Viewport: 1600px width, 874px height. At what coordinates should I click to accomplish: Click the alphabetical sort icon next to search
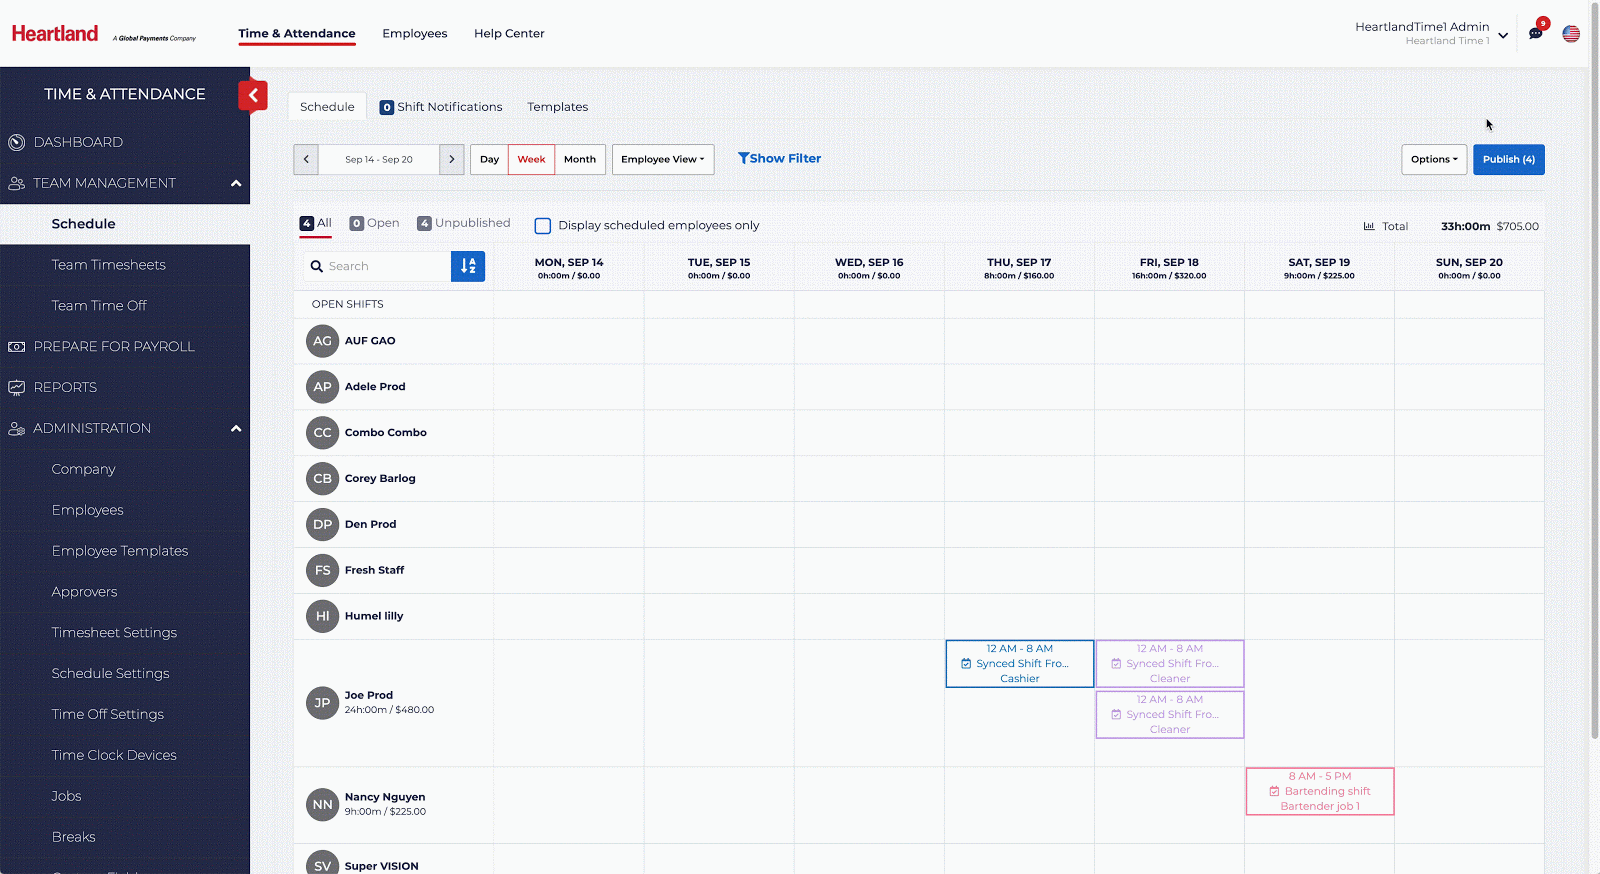pos(468,266)
